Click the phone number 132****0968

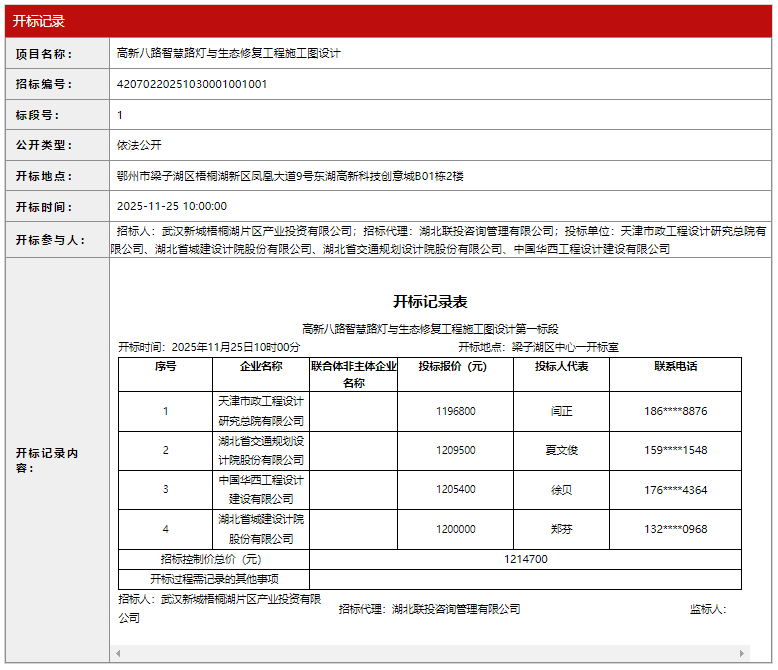coord(675,529)
